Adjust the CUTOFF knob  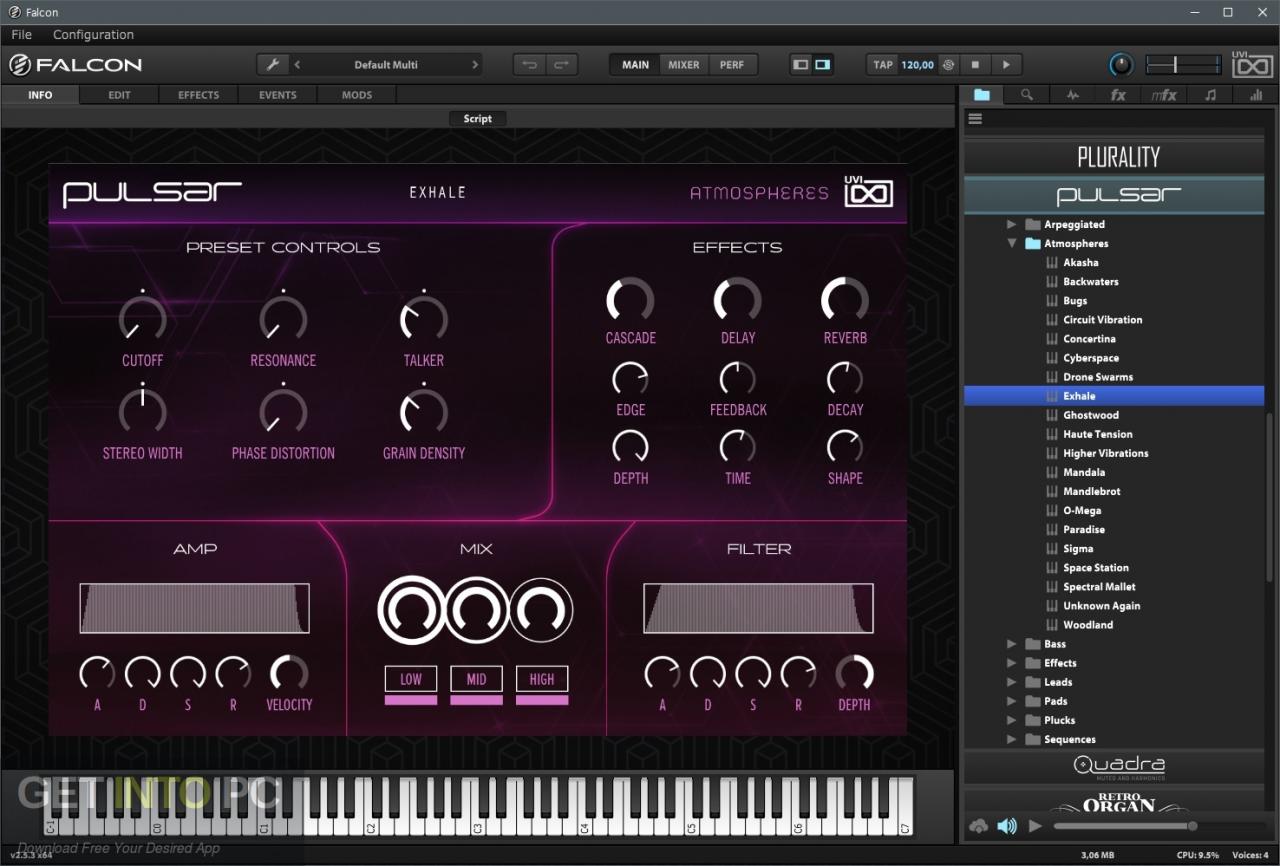pos(143,319)
